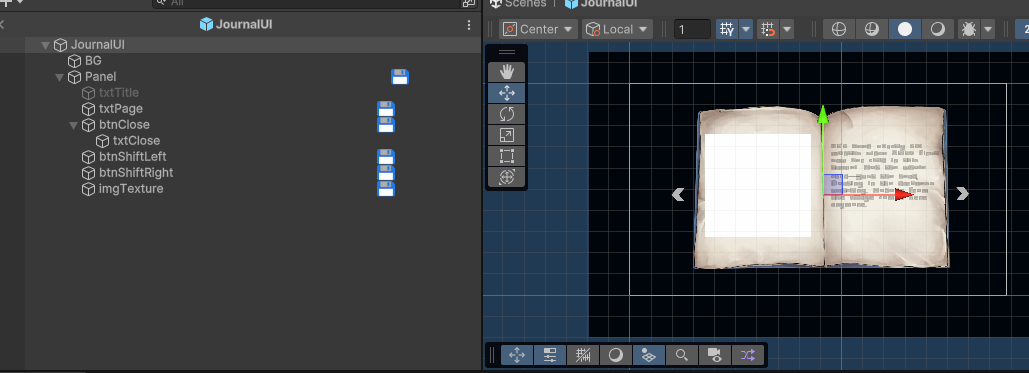Click the save icon on btnClose row

386,124
